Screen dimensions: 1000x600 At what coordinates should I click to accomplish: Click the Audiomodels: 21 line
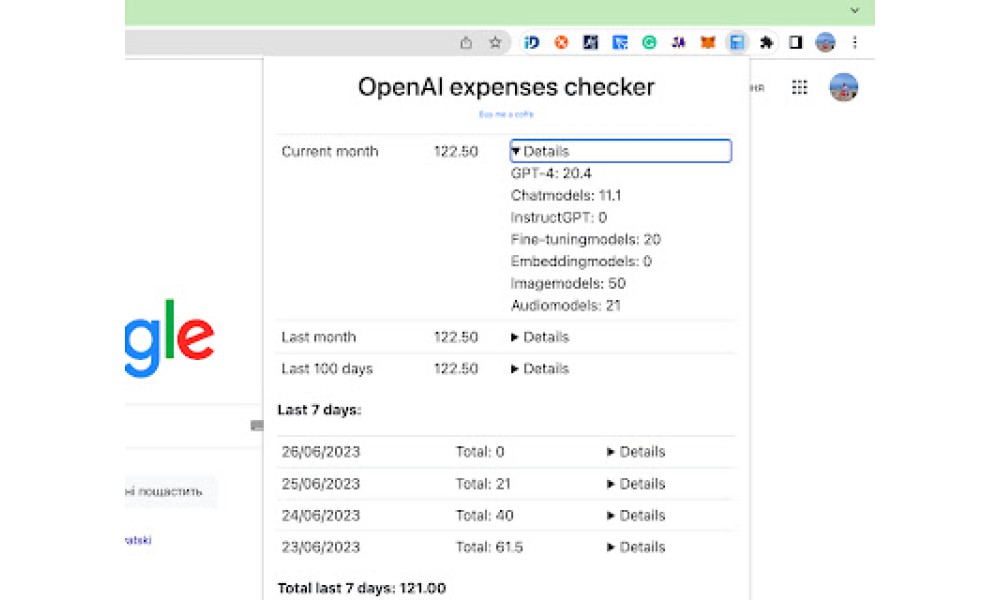click(x=566, y=306)
